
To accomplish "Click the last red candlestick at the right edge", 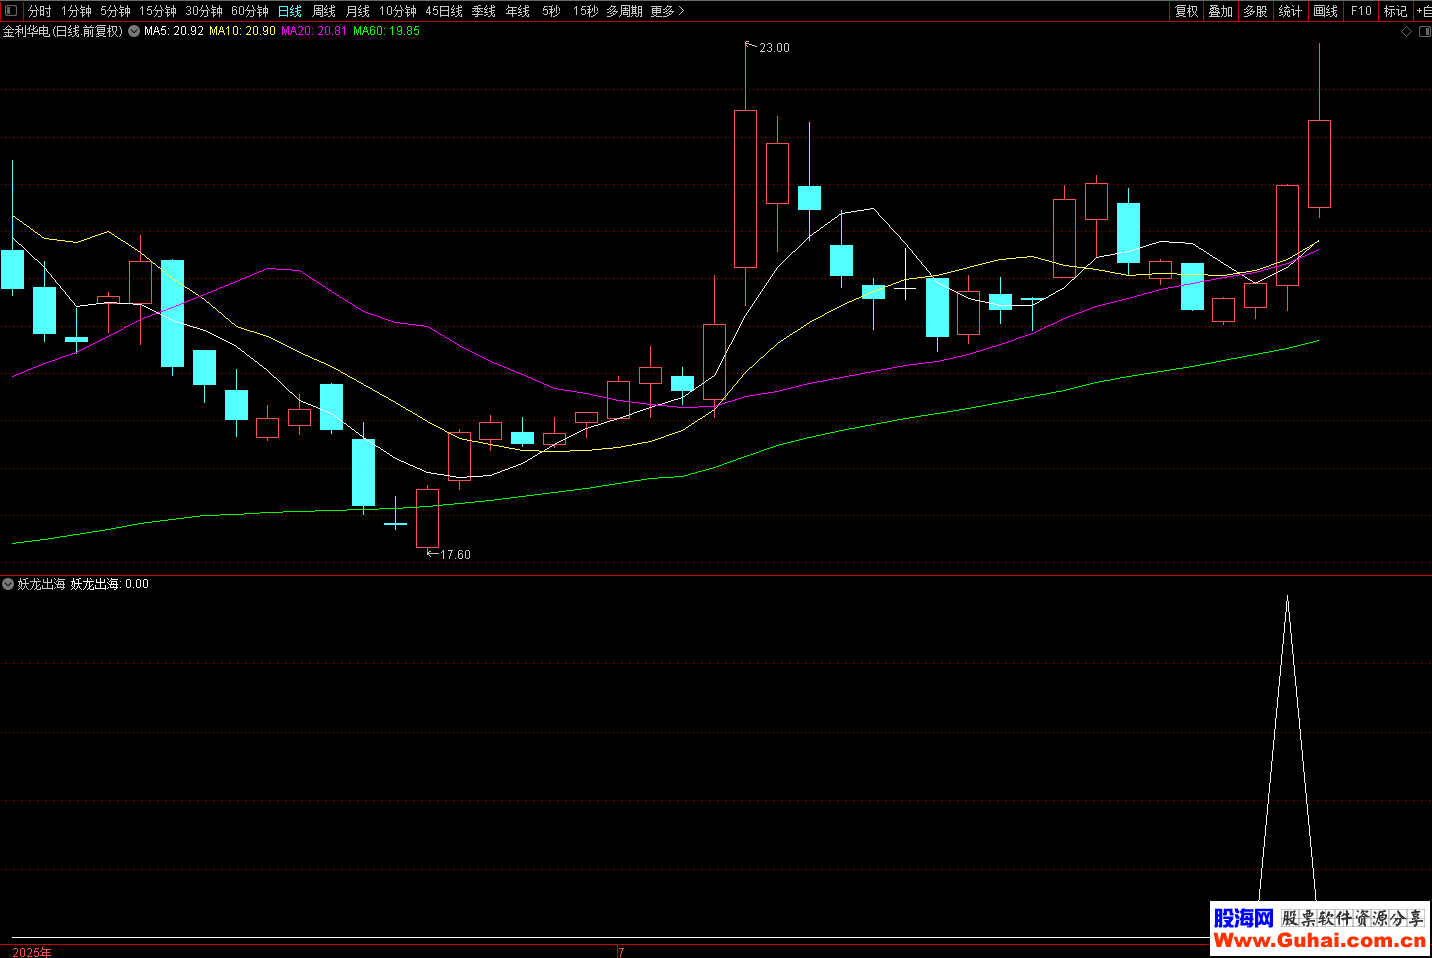I will pyautogui.click(x=1319, y=164).
